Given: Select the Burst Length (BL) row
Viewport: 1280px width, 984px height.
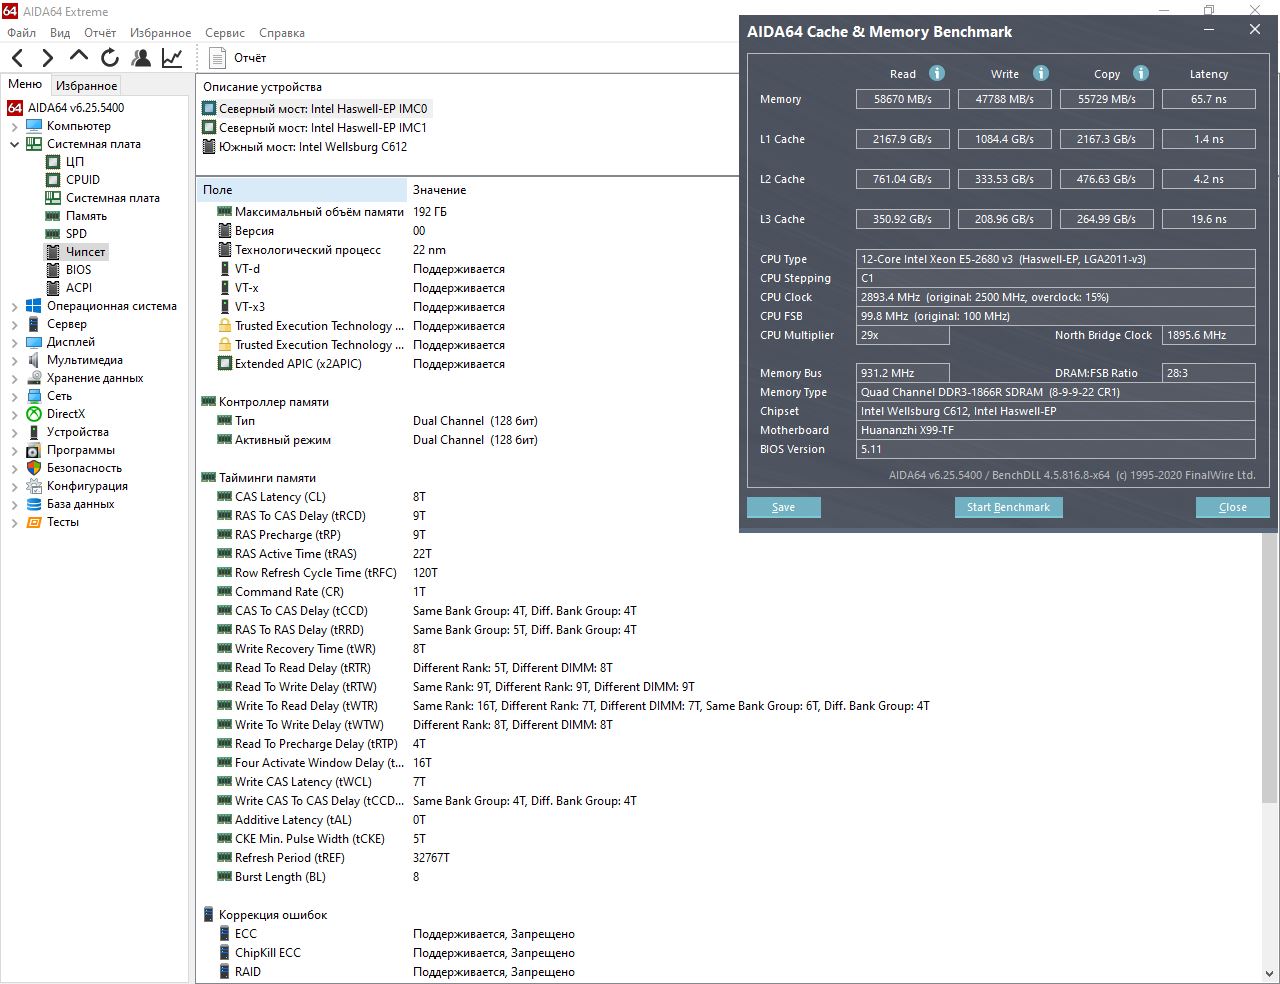Looking at the screenshot, I should coord(728,877).
